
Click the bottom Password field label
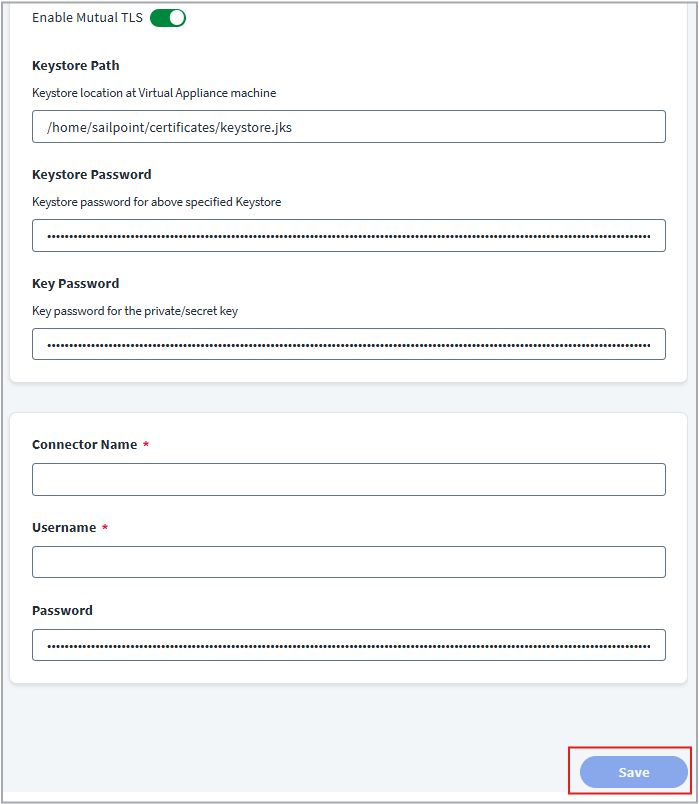[62, 611]
